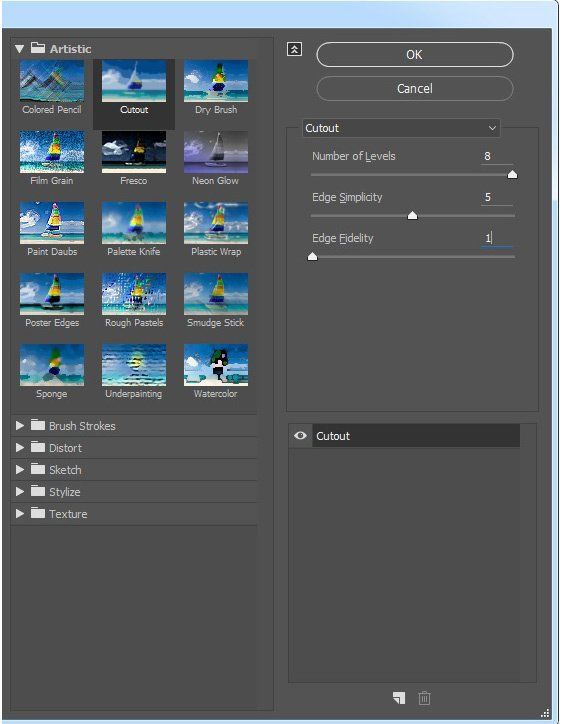Image resolution: width=562 pixels, height=724 pixels.
Task: Expand the Texture filter folder
Action: point(19,513)
